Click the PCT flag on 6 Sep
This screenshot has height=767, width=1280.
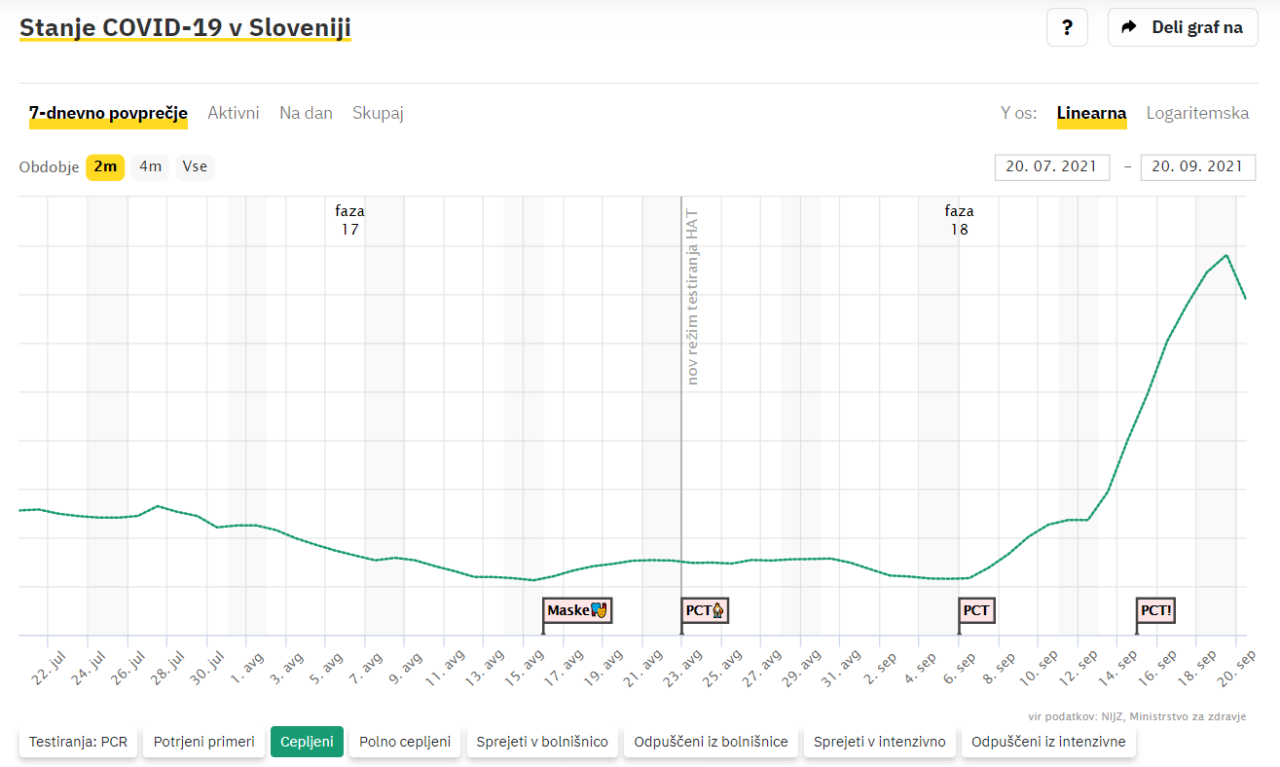click(x=976, y=610)
